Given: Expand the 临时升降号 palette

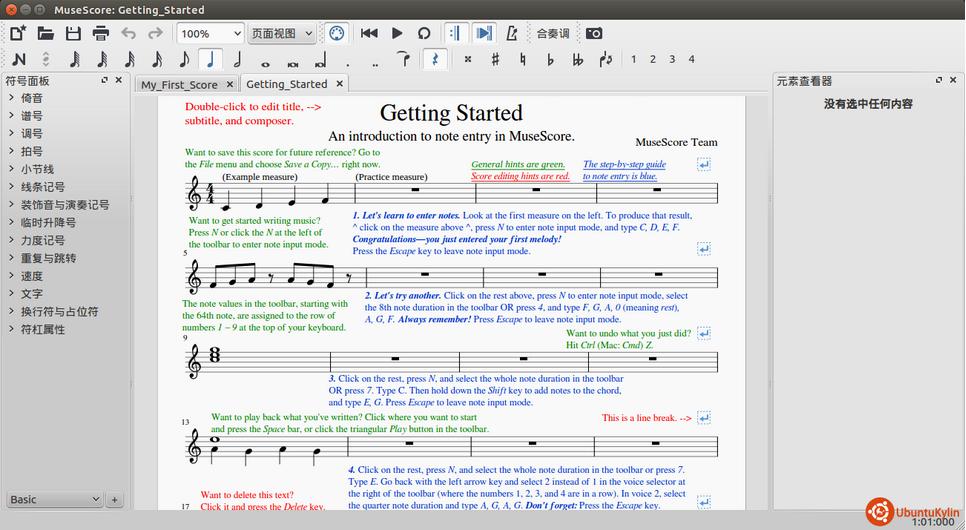Looking at the screenshot, I should (11, 222).
